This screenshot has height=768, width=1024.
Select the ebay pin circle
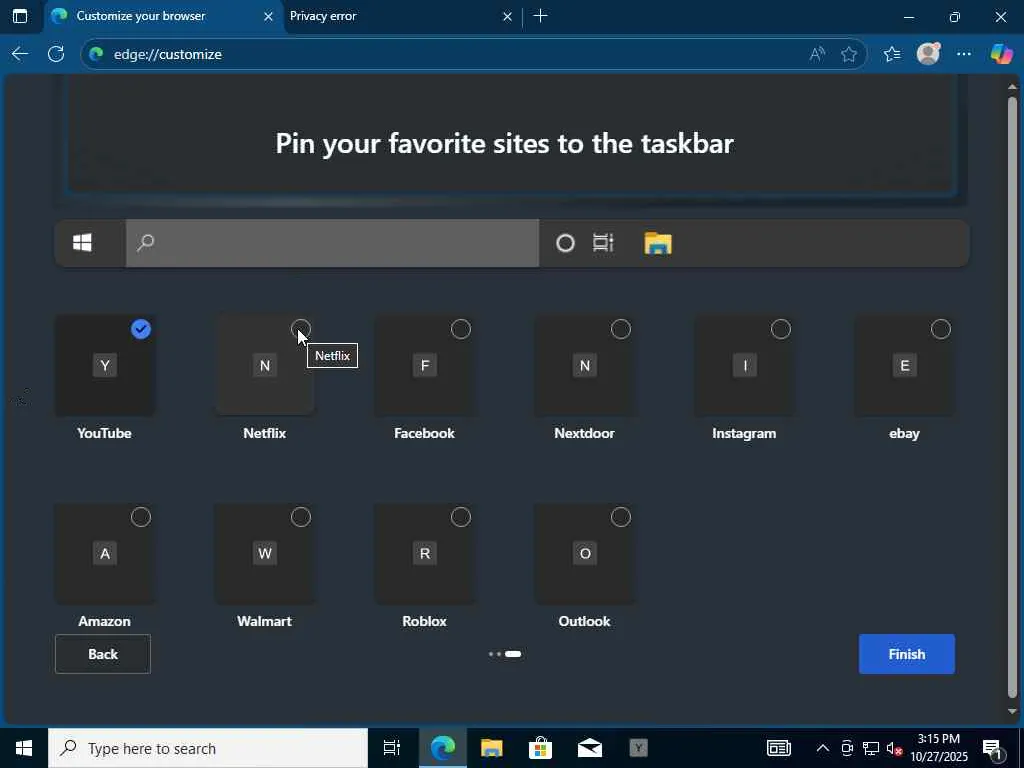pos(940,329)
